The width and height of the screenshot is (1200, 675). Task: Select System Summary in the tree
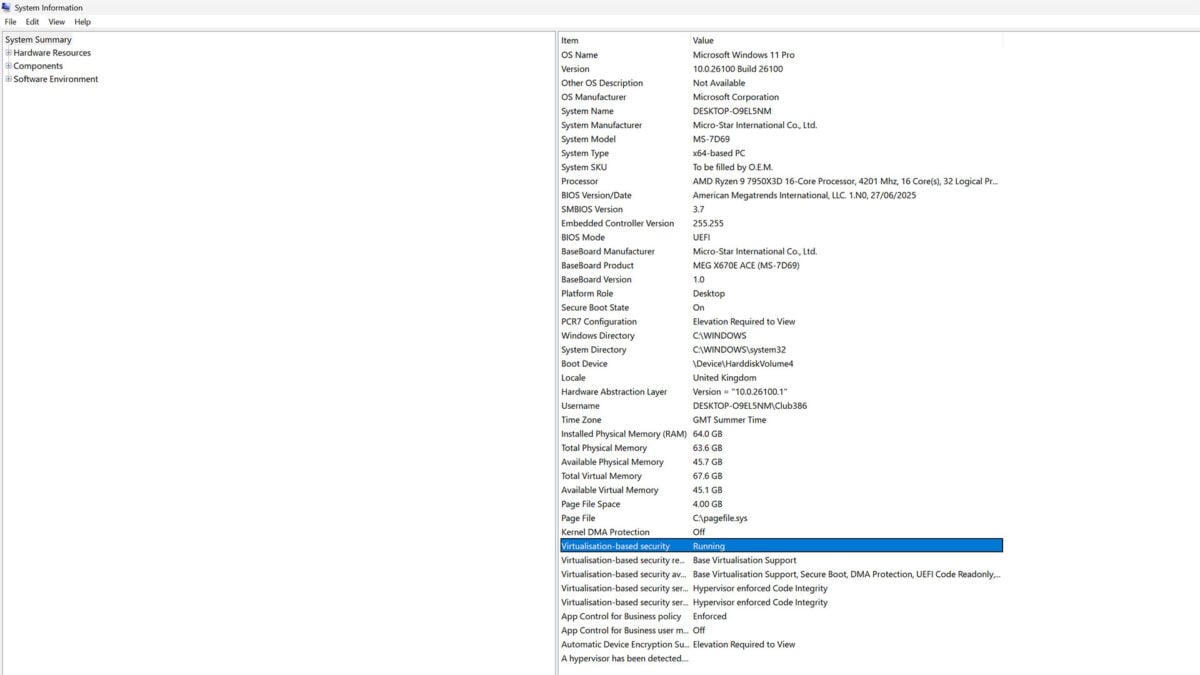tap(38, 40)
